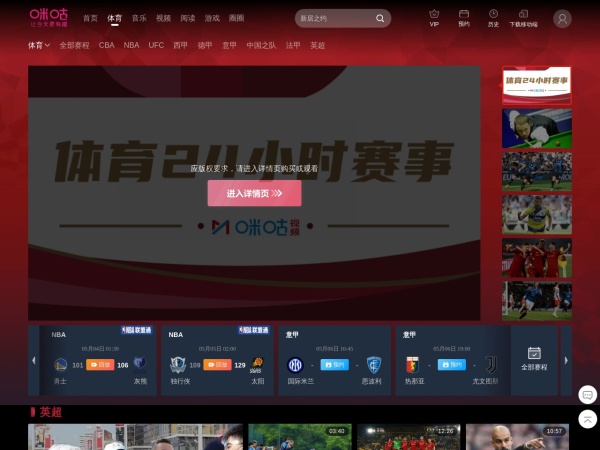Open the user avatar profile icon
This screenshot has width=600, height=450.
pos(562,19)
